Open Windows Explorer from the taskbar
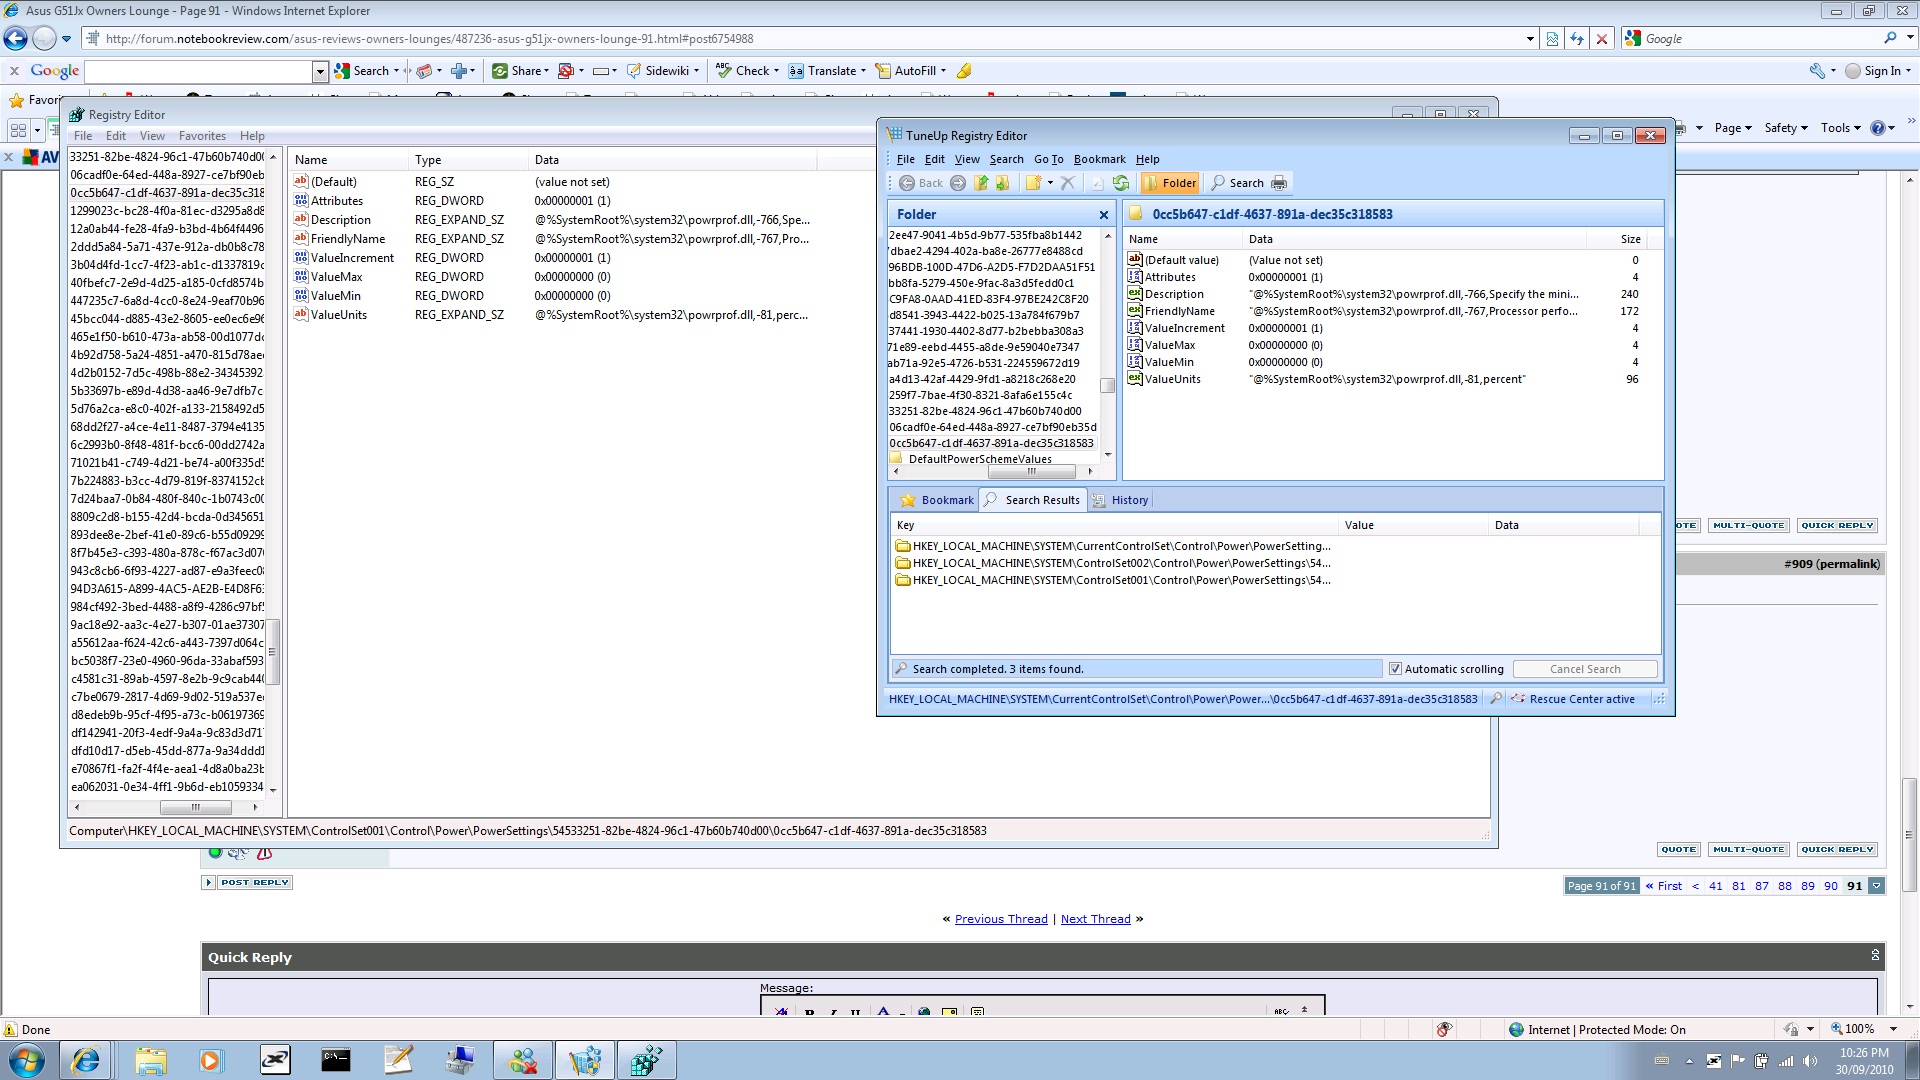 [151, 1060]
